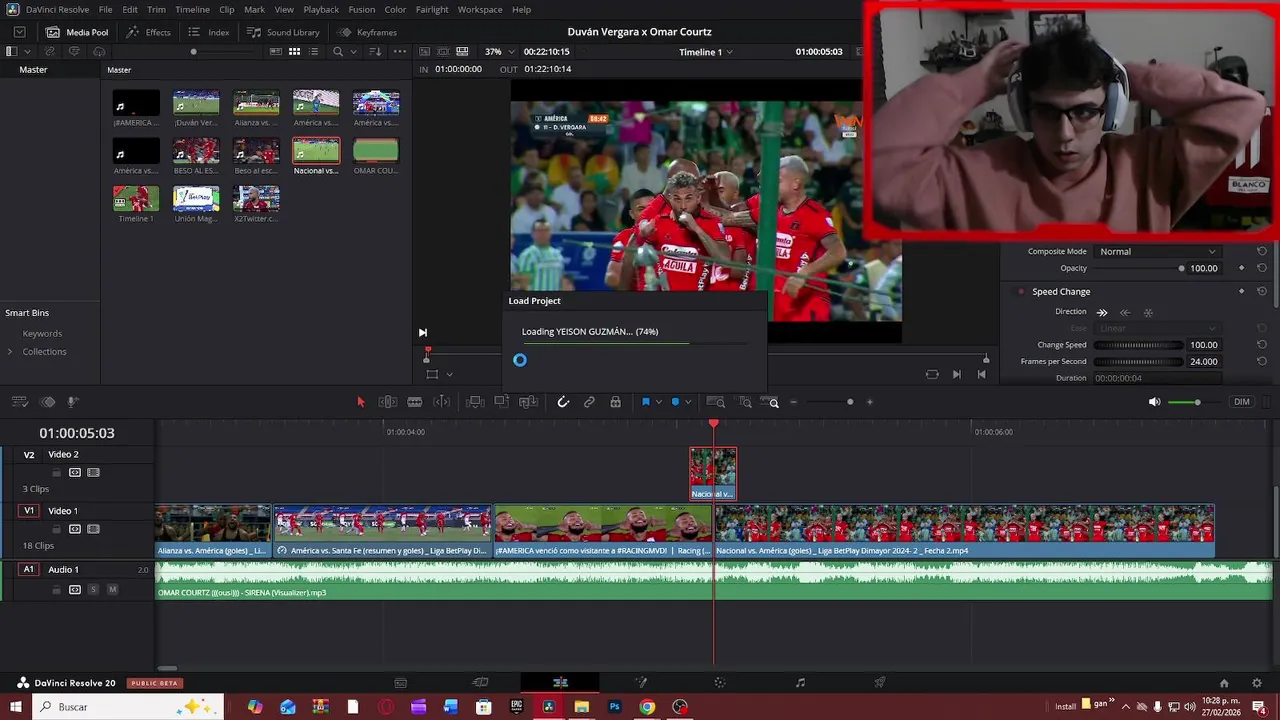Click the Detail Zoom timeline icon
This screenshot has width=1280, height=720.
coord(745,402)
